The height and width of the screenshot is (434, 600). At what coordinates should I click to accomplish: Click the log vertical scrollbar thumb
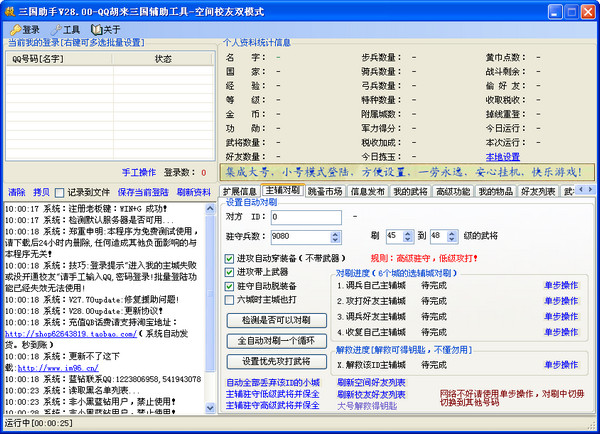pos(210,293)
